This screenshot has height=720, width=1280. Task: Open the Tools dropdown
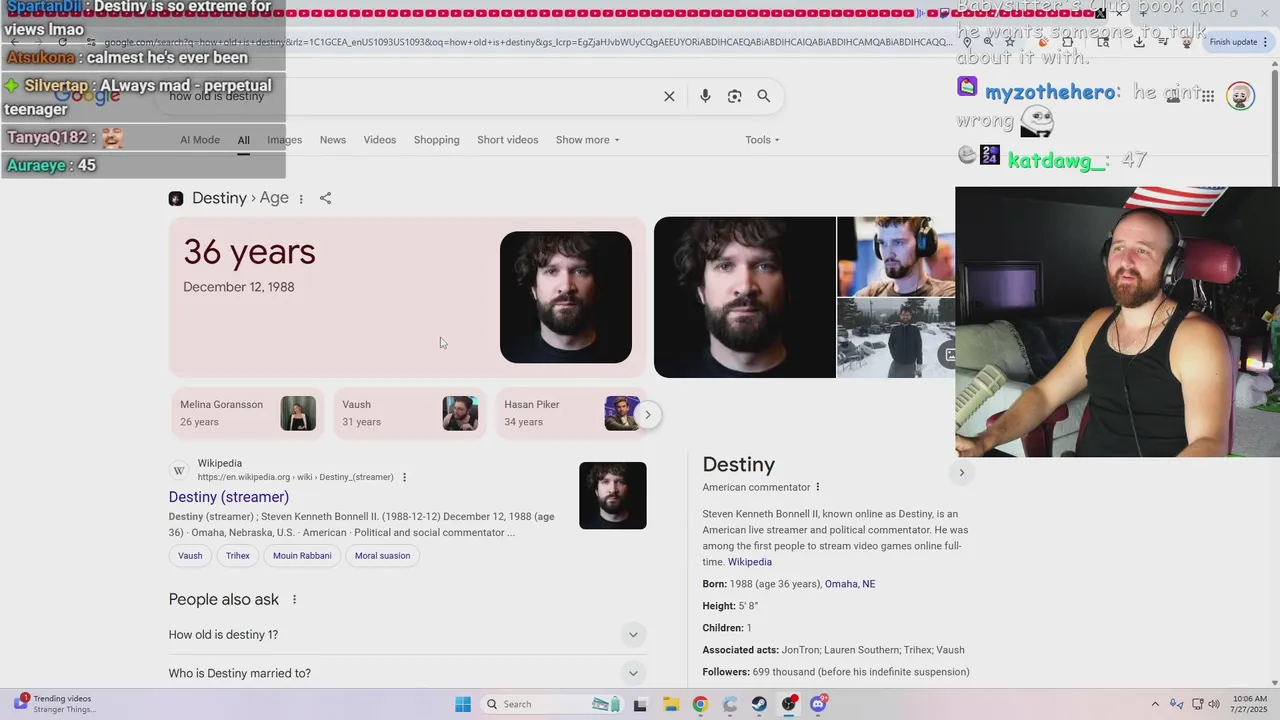[x=762, y=140]
